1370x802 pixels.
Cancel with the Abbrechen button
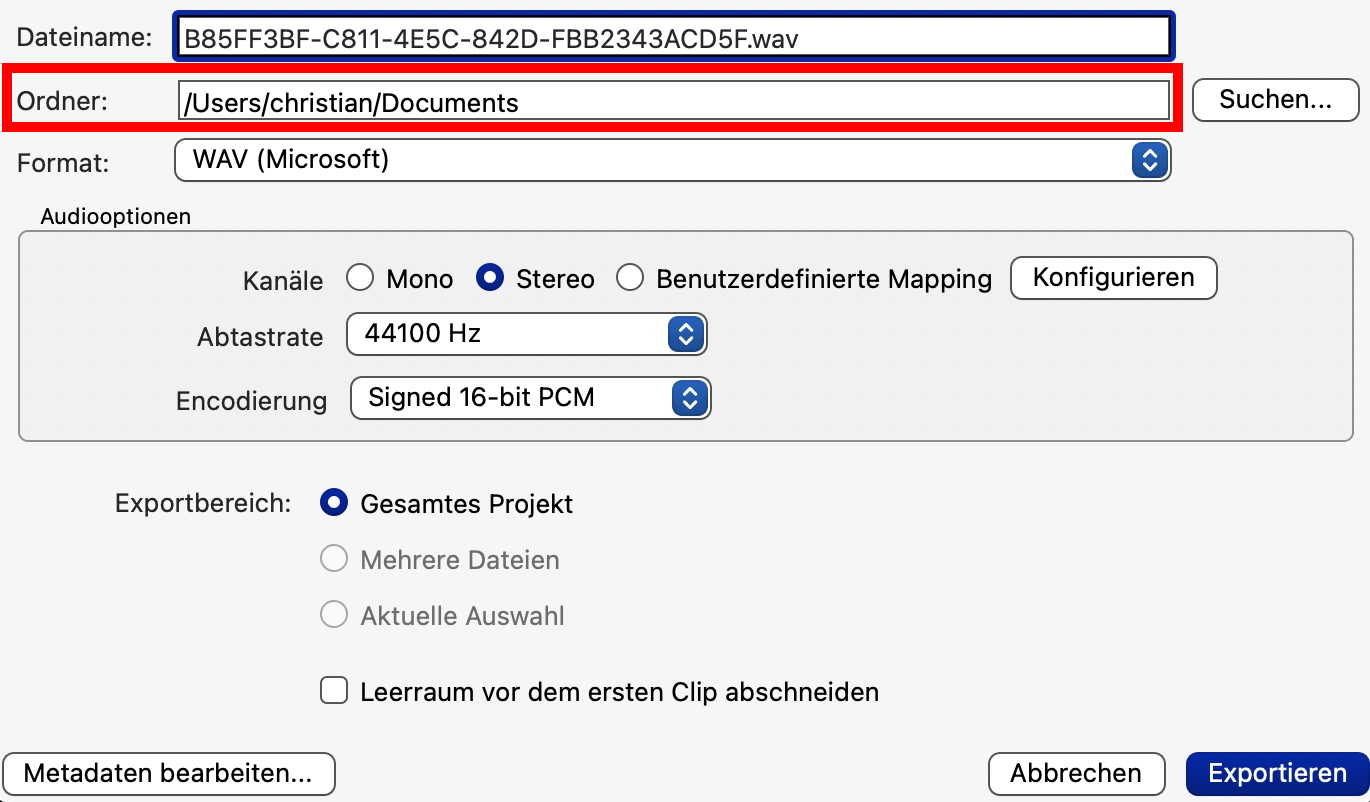(1076, 773)
